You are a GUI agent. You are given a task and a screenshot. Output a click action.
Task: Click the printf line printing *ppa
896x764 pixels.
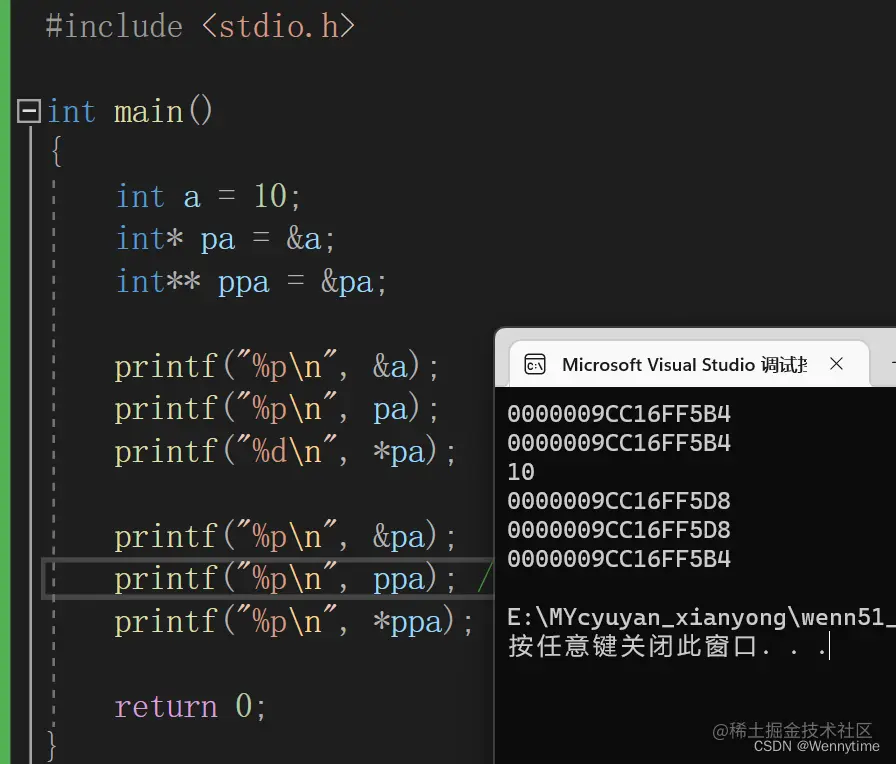(x=293, y=621)
